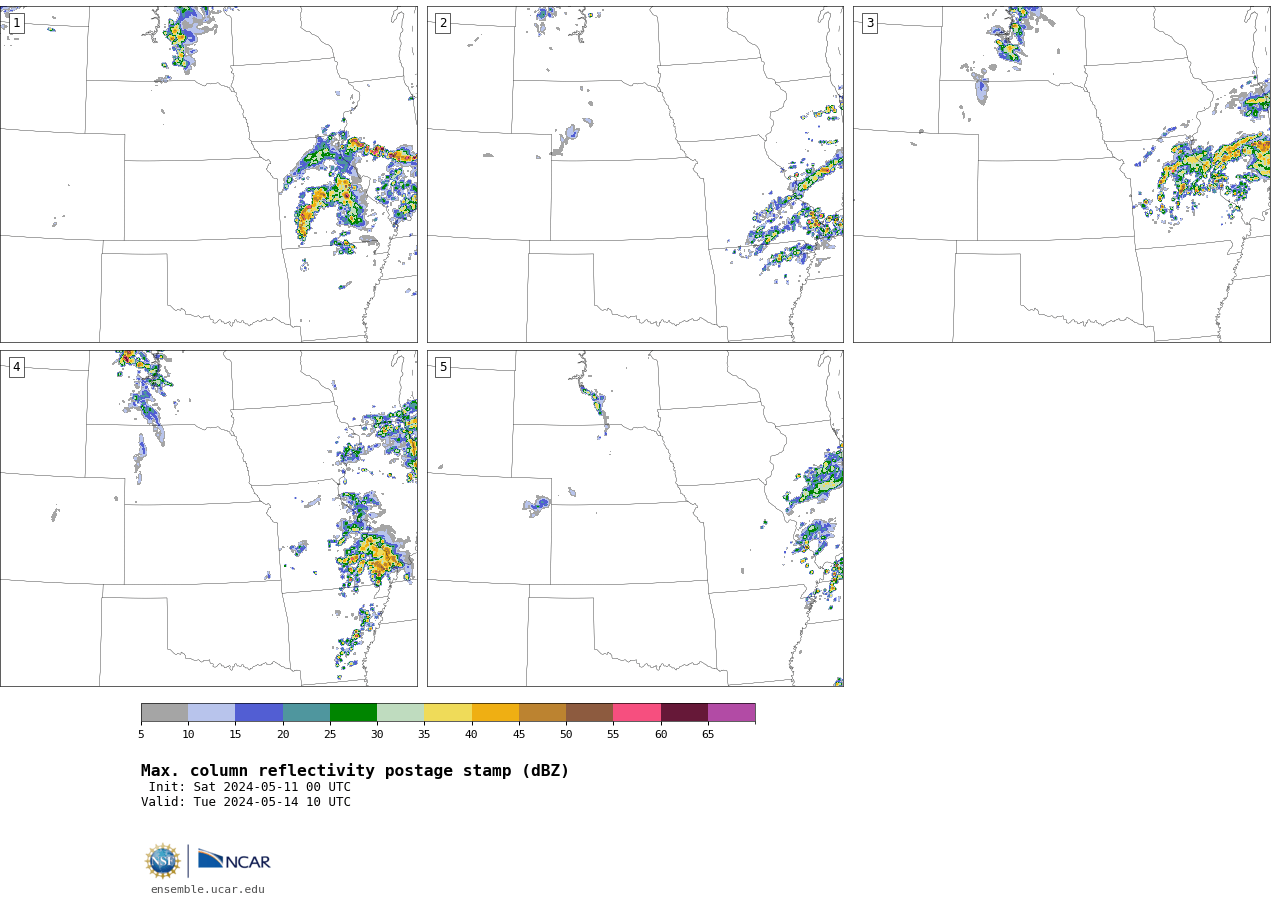This screenshot has height=901, width=1280.
Task: Click the Valid: Tue 2024-05-14 10 UTC text
Action: [x=246, y=802]
